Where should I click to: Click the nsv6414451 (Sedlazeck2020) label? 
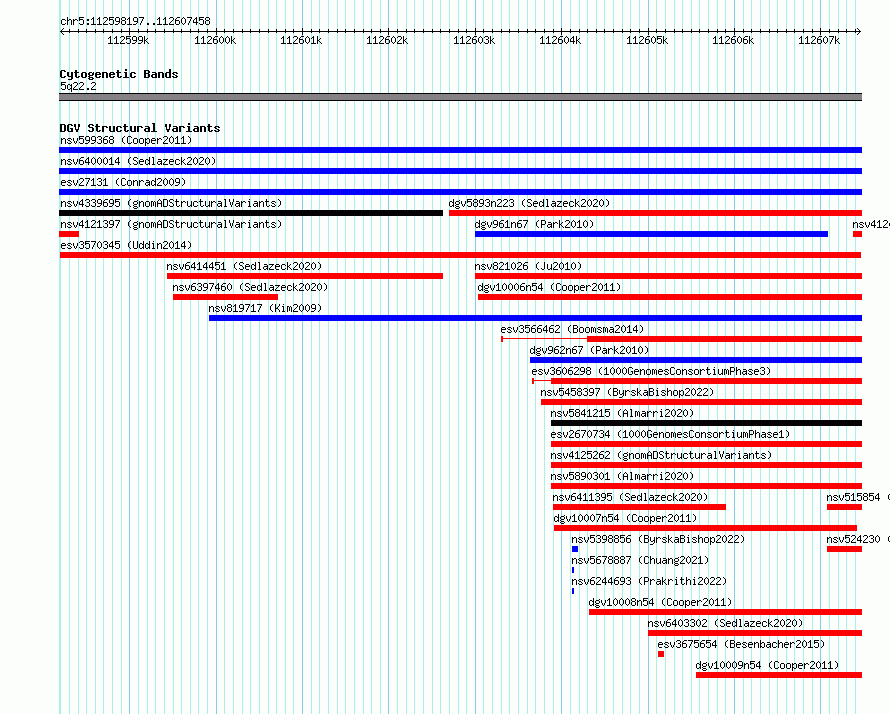click(244, 266)
